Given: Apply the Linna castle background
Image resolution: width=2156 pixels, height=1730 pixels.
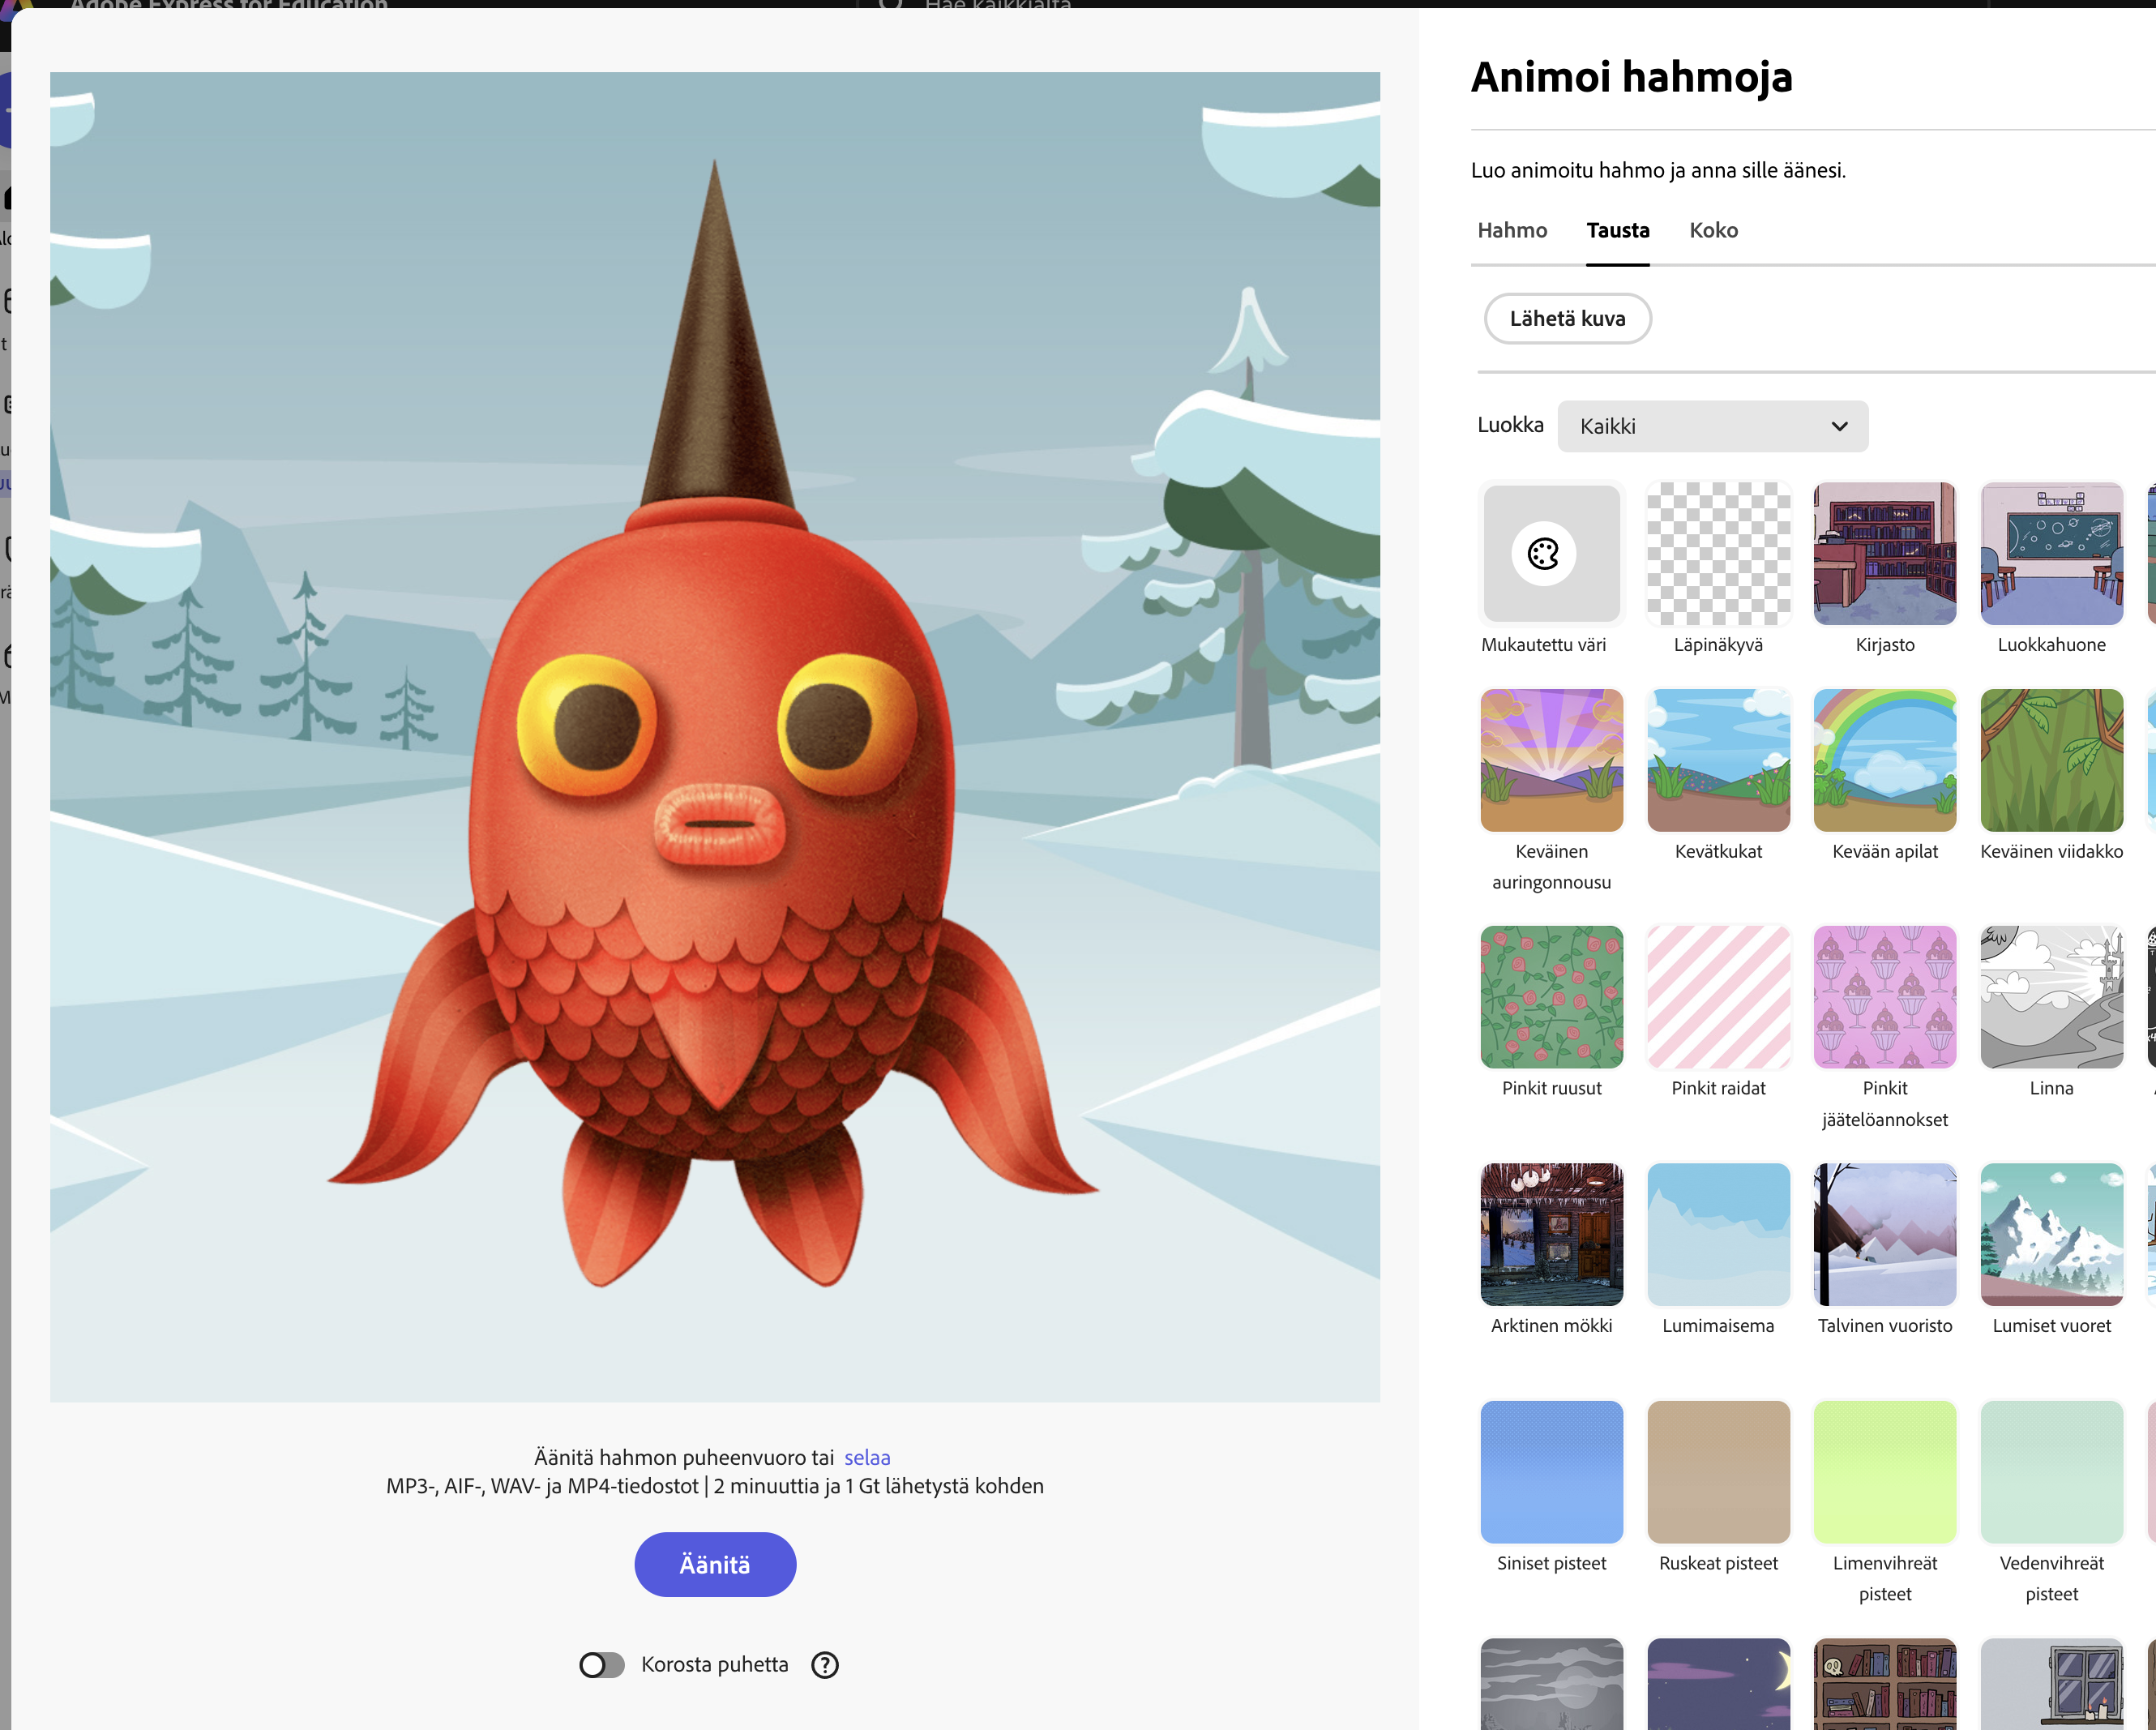Looking at the screenshot, I should 2051,997.
